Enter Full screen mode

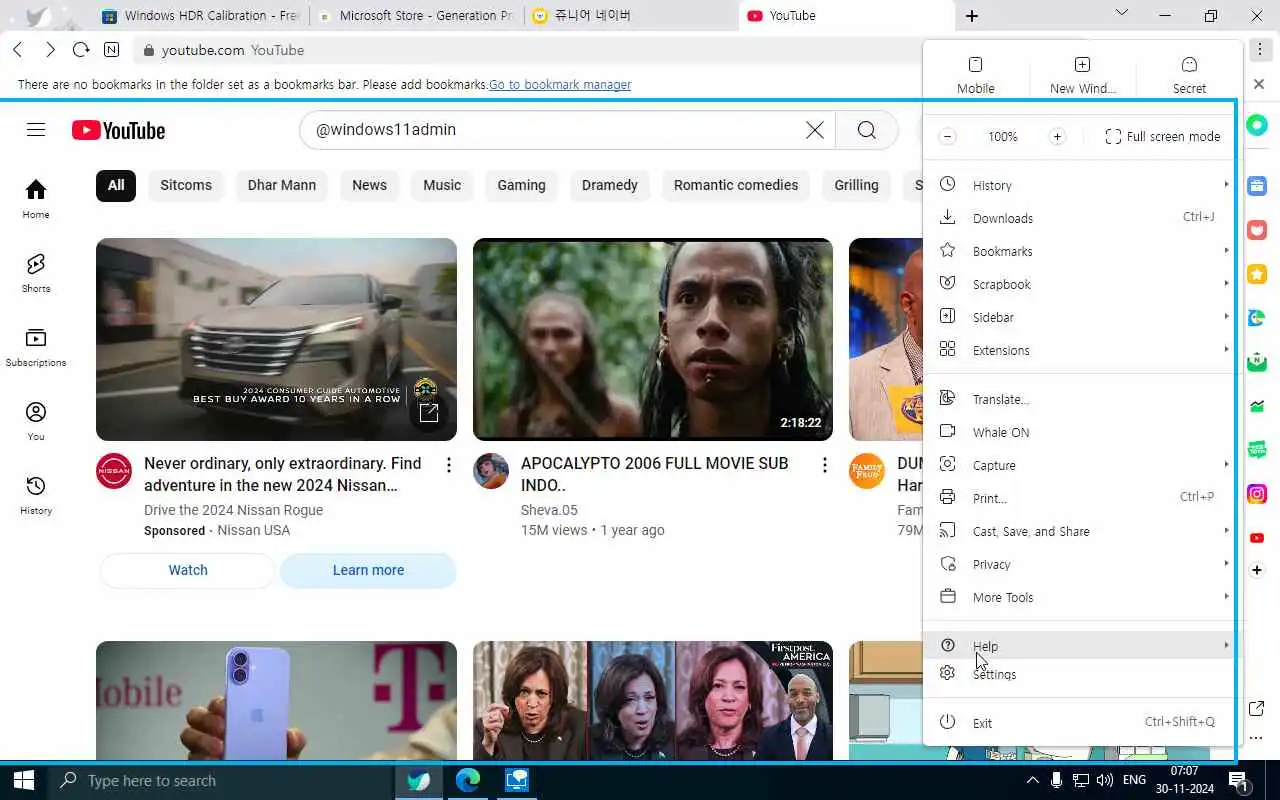point(1162,137)
